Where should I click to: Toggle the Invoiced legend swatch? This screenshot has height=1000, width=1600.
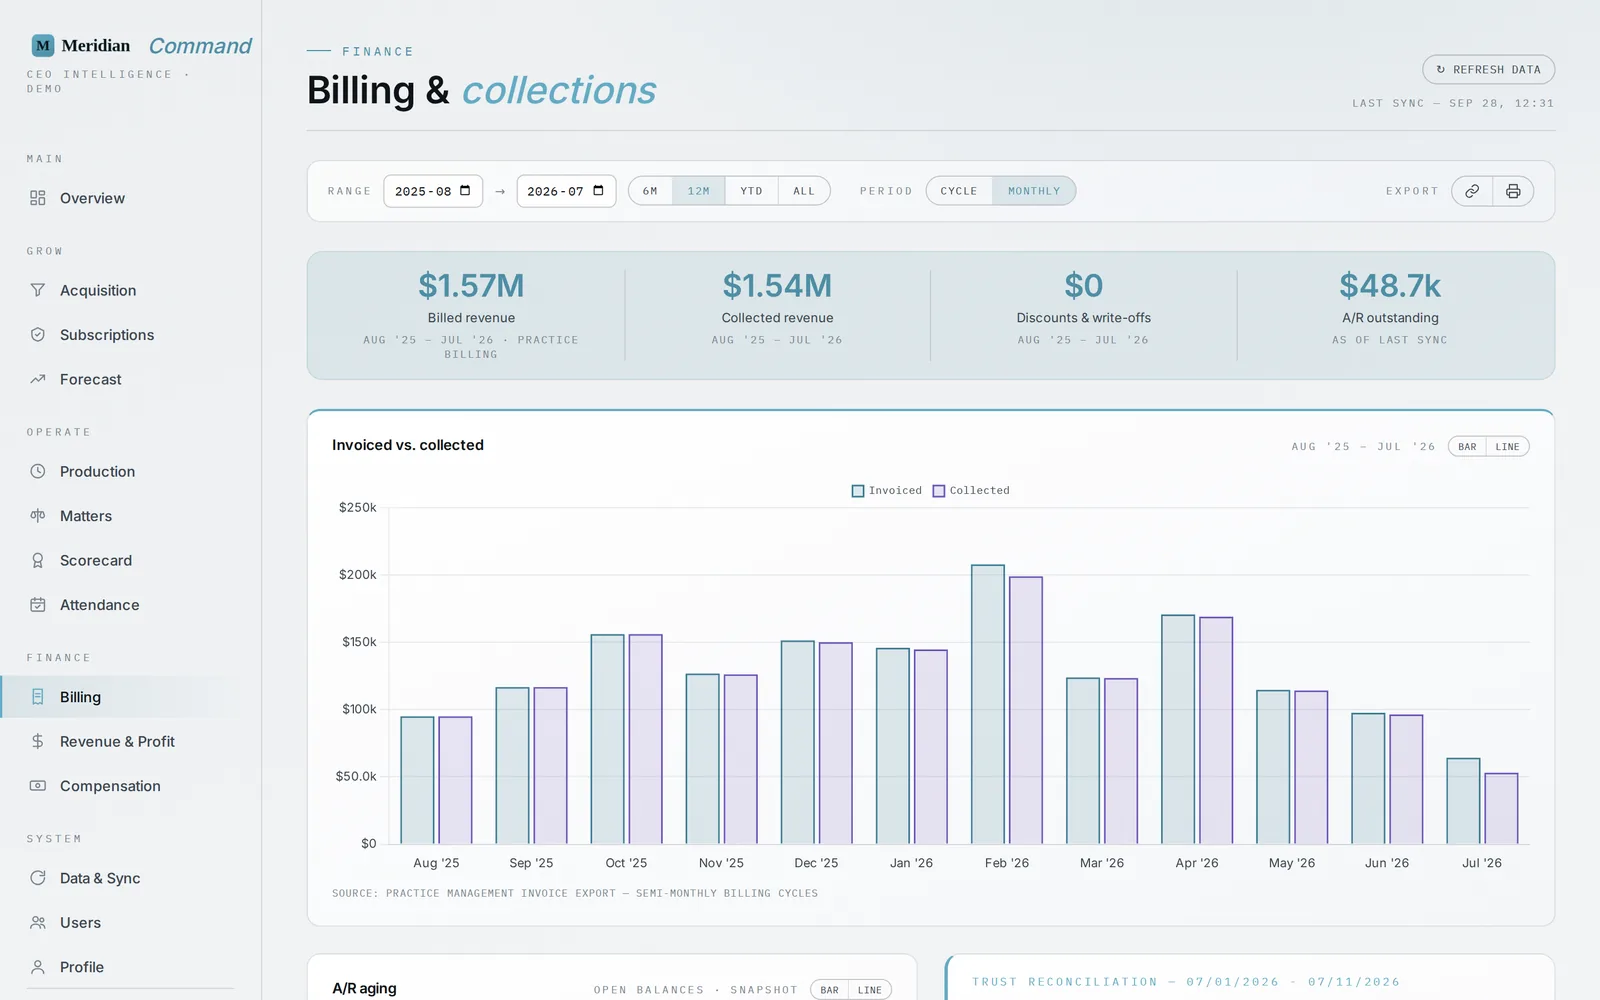(x=858, y=491)
